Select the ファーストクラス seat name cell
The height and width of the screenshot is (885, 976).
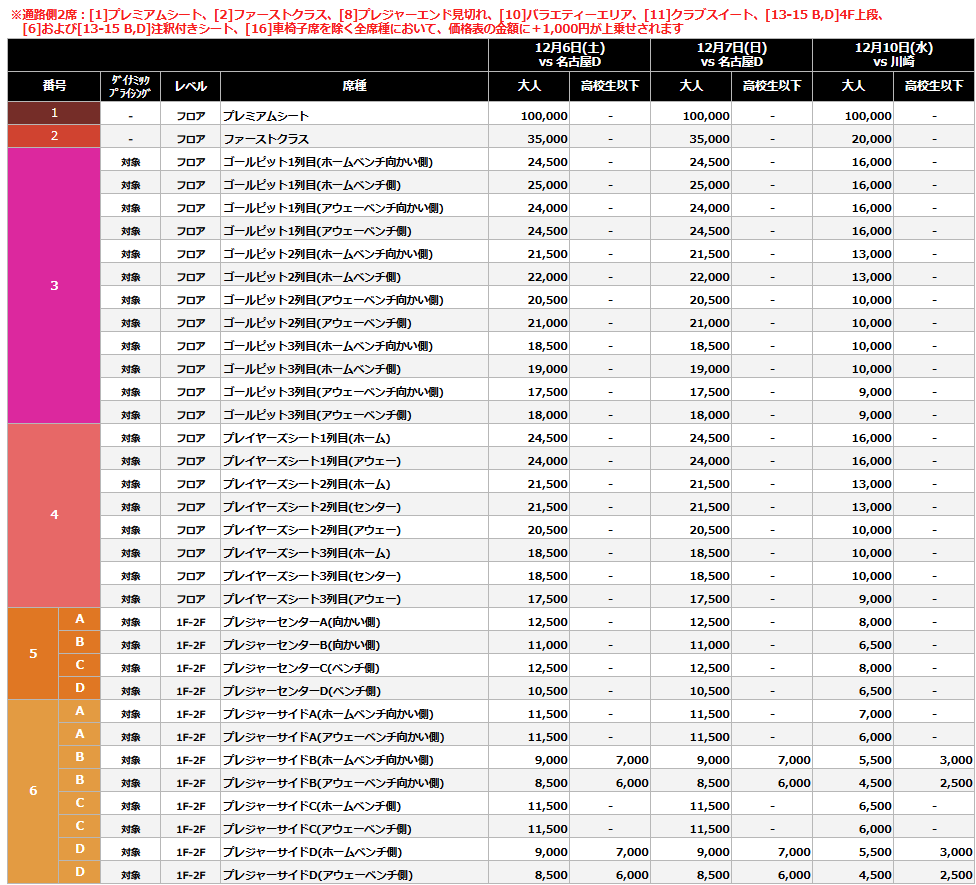pos(265,139)
